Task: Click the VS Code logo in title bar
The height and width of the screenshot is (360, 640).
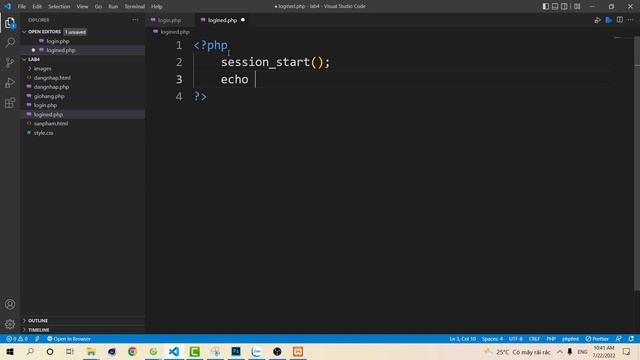Action: point(7,6)
